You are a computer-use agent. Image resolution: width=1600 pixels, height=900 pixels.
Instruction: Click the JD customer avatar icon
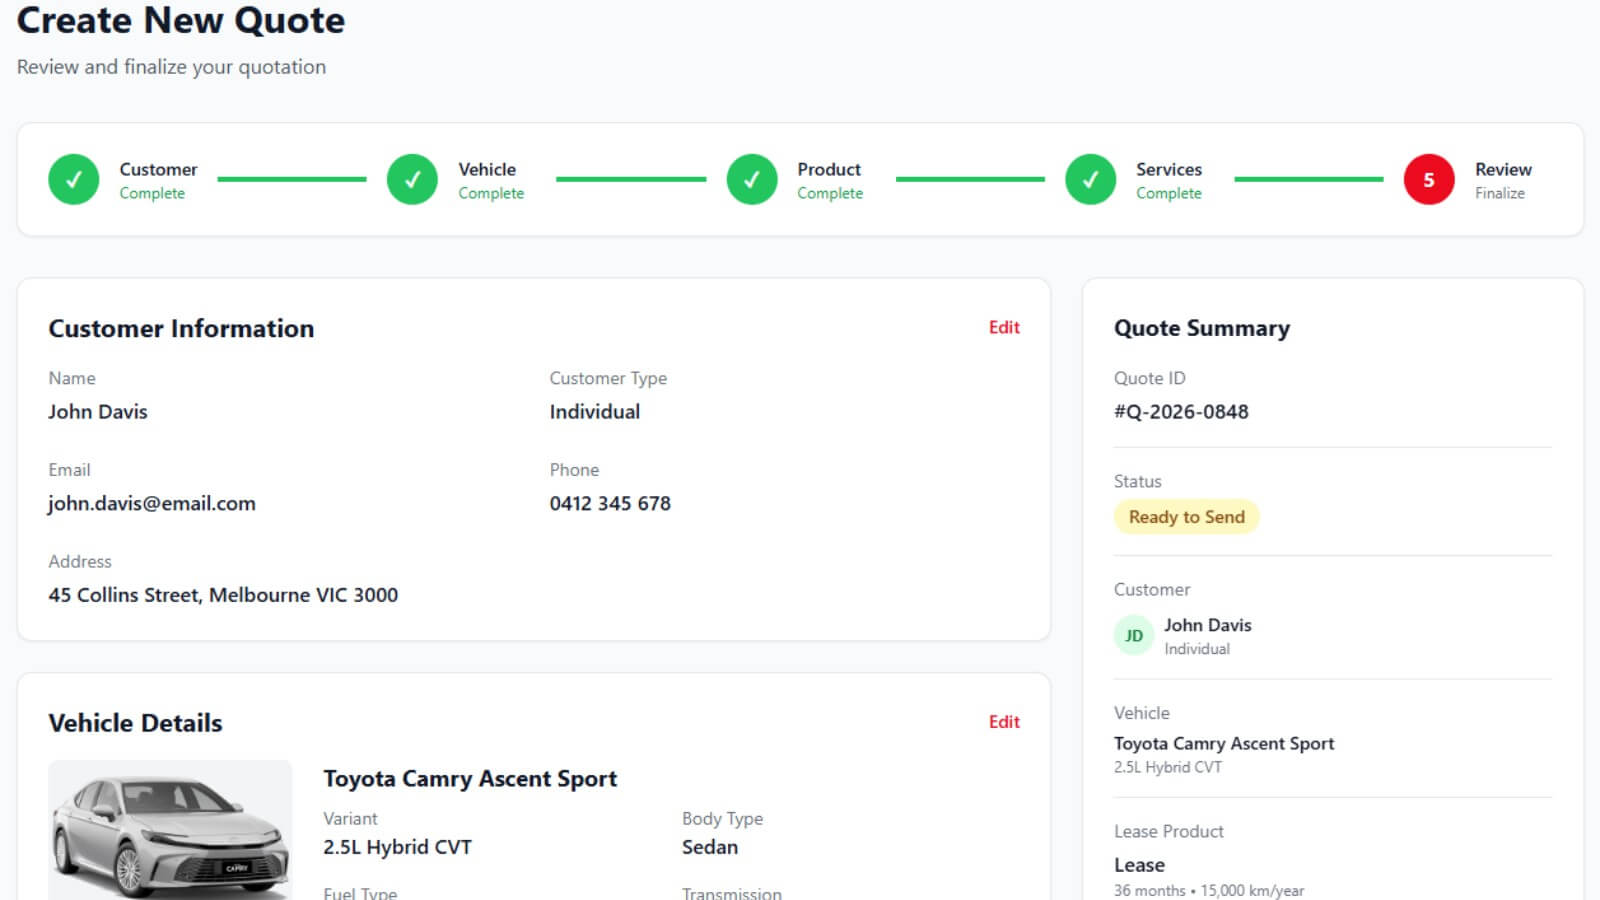[1134, 636]
